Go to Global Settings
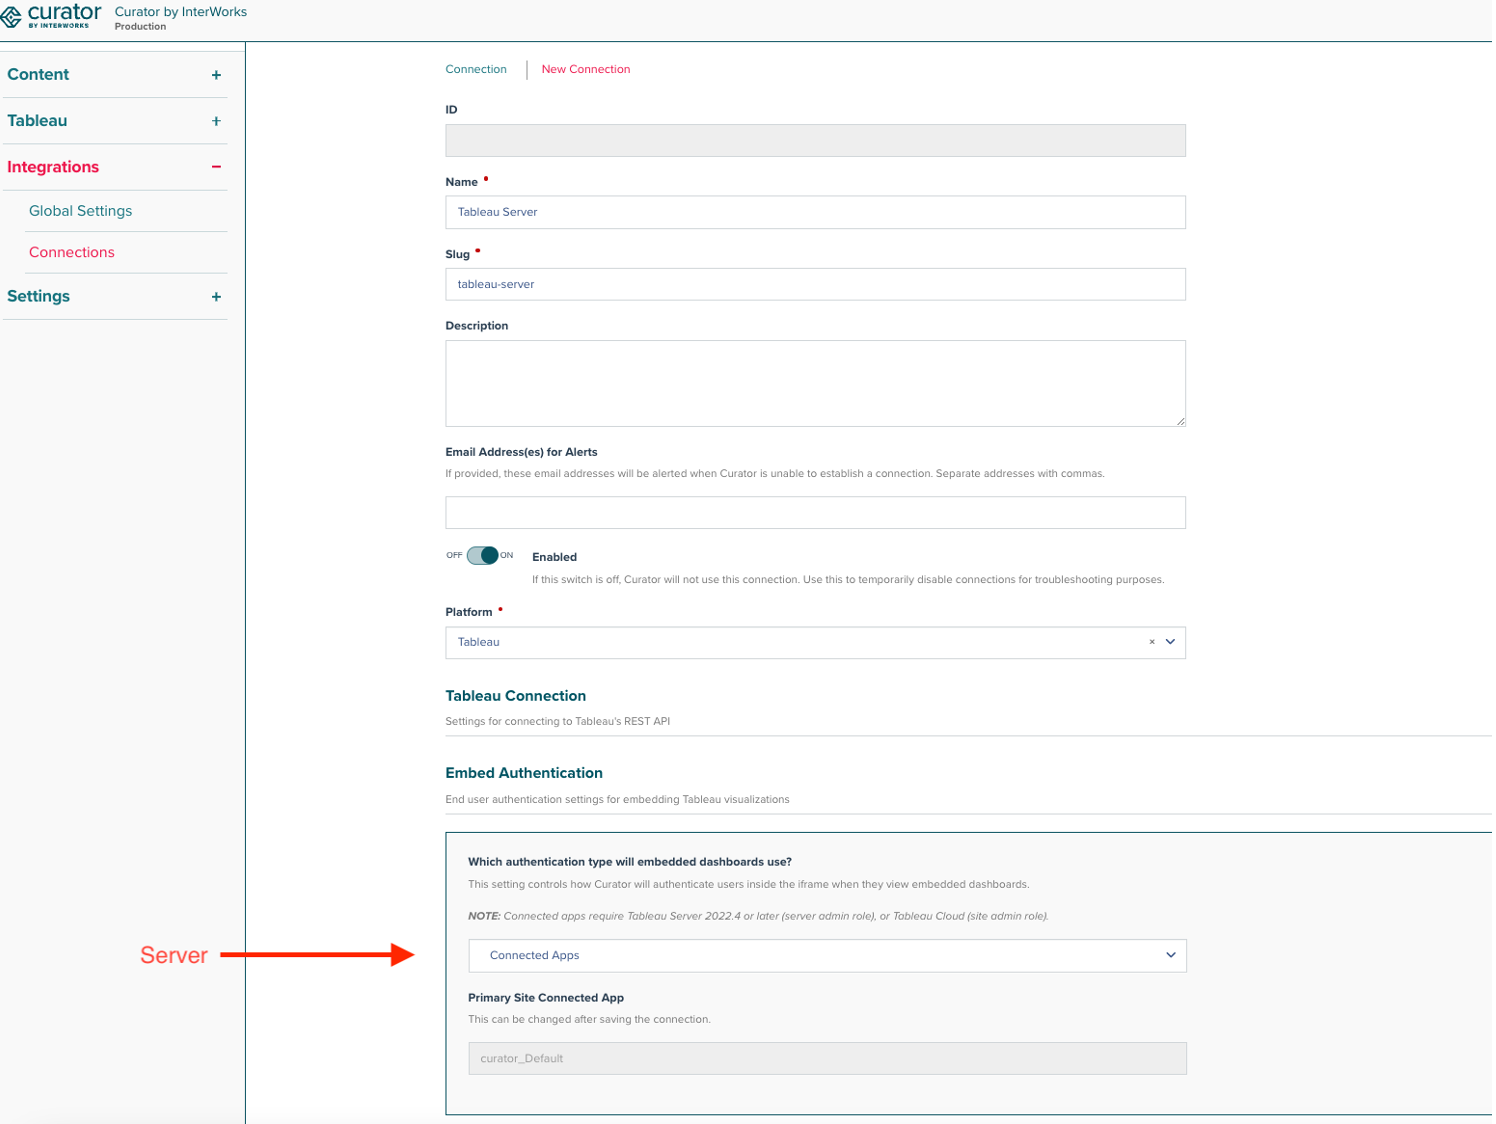 [x=80, y=211]
